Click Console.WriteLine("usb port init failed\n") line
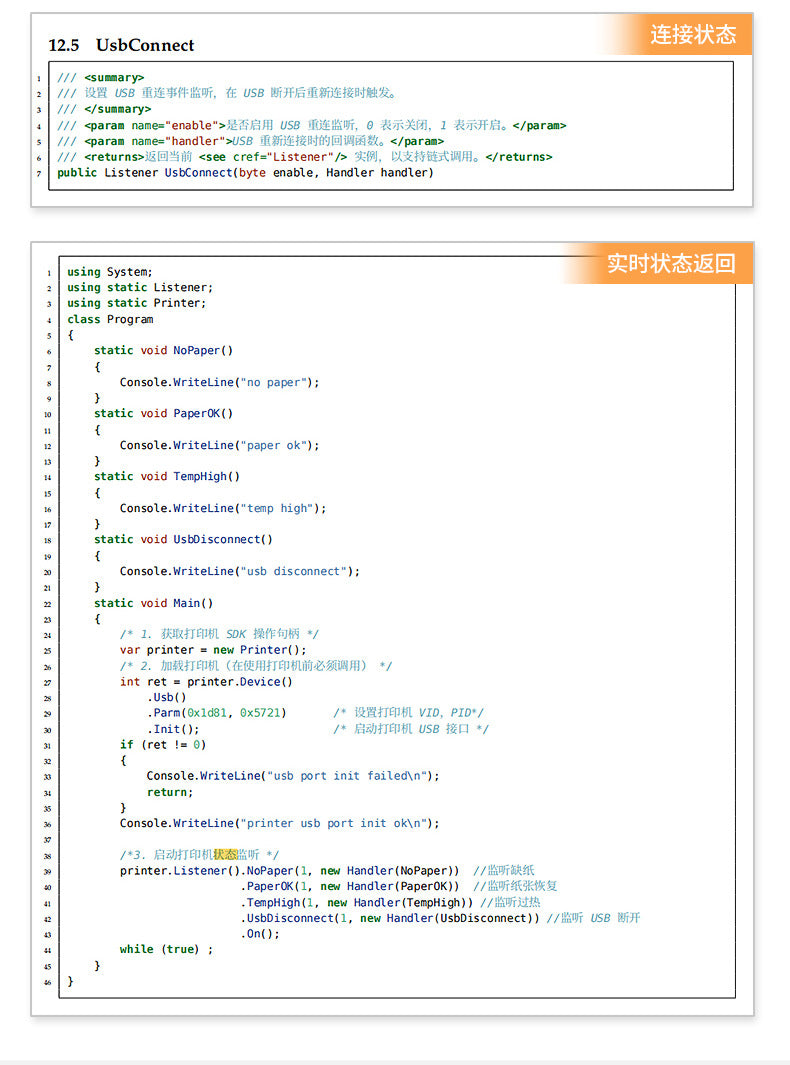Screen dimensions: 790x1065 click(x=293, y=776)
